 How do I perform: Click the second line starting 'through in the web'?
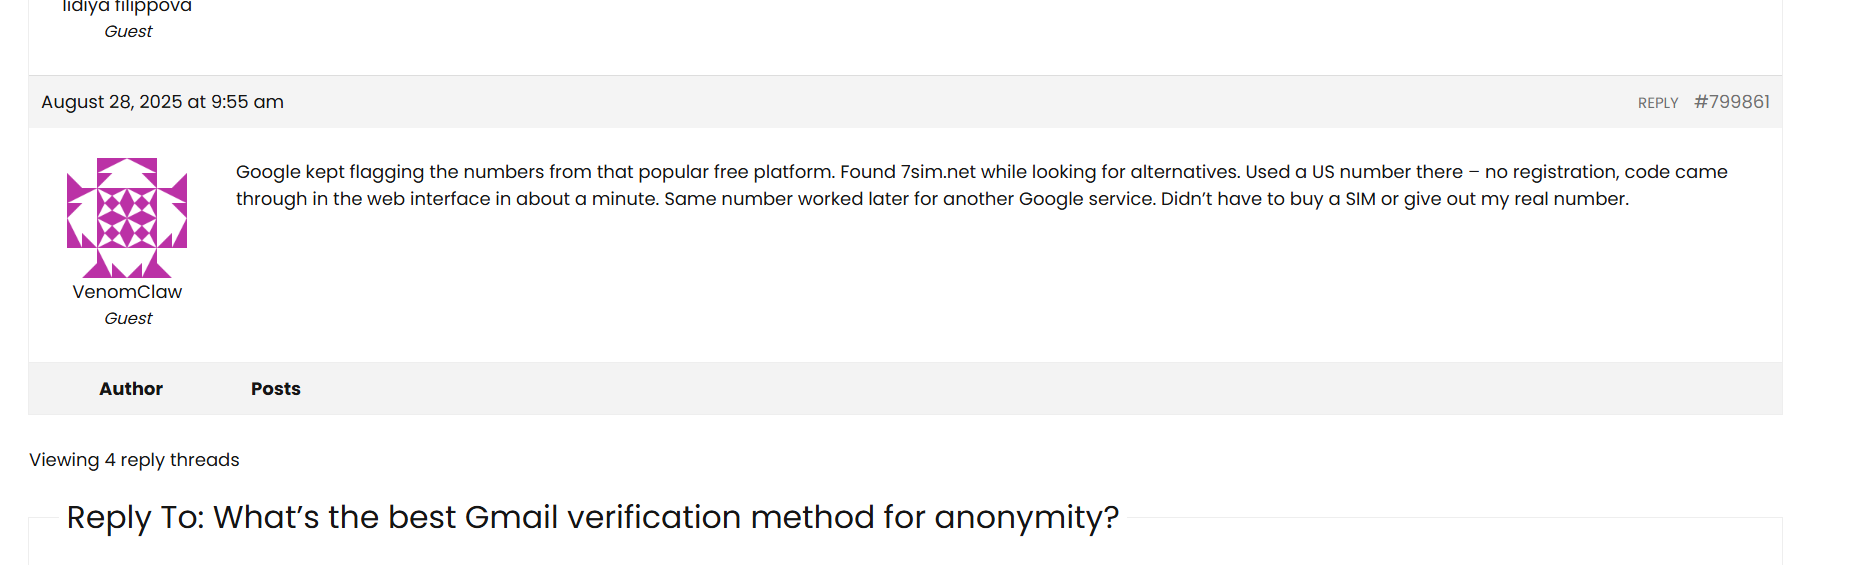click(x=932, y=199)
